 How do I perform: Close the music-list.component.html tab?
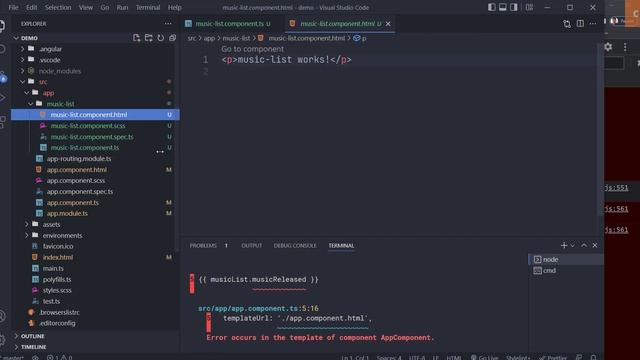[x=388, y=24]
